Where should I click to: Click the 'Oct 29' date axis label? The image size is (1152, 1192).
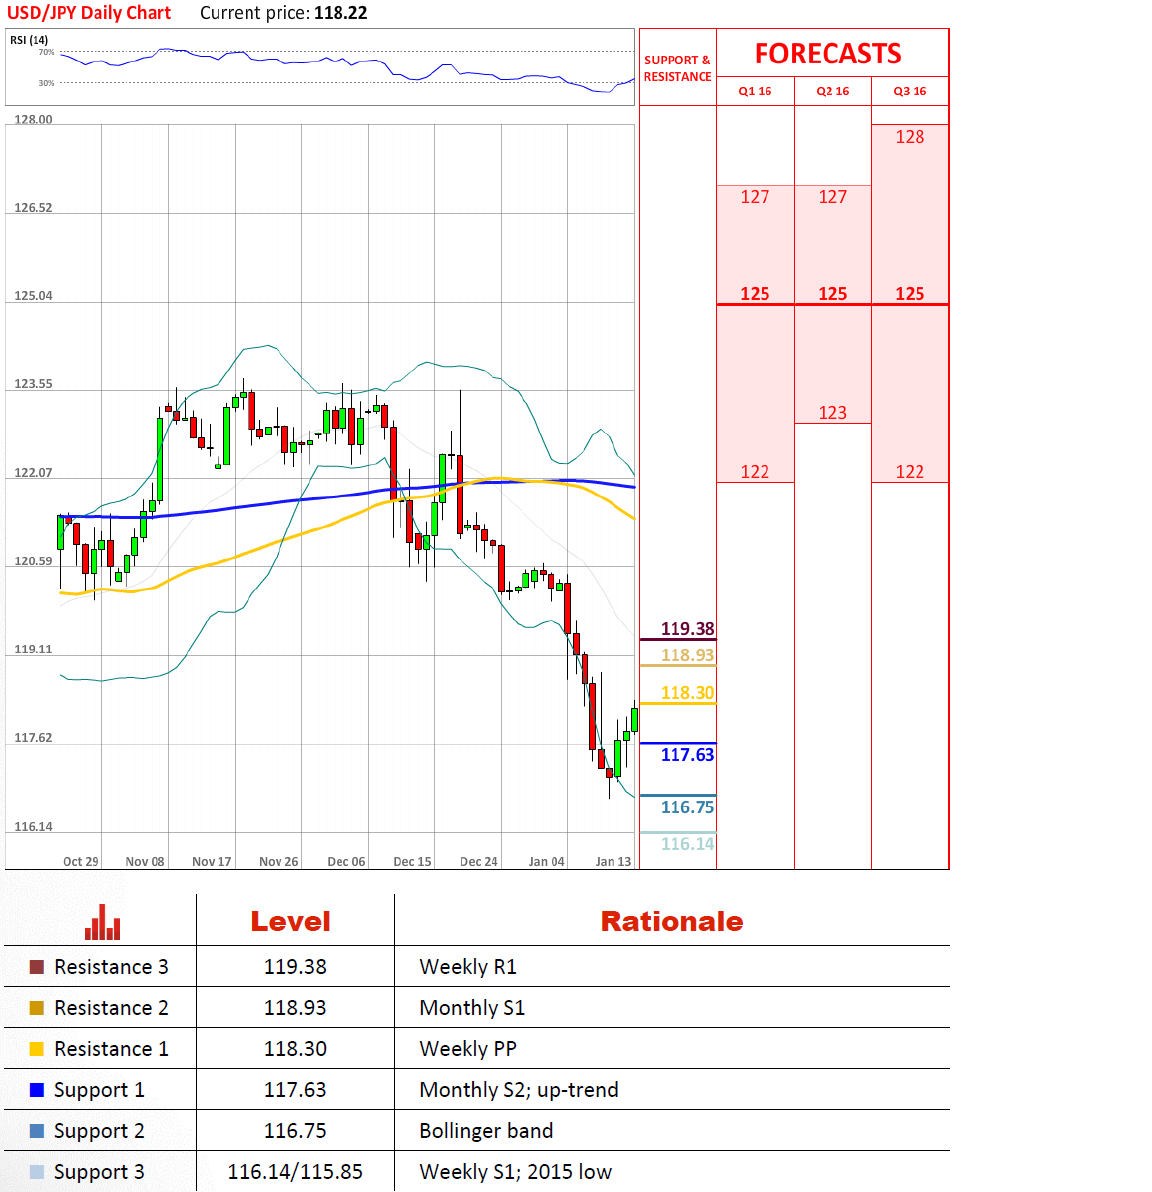coord(81,861)
